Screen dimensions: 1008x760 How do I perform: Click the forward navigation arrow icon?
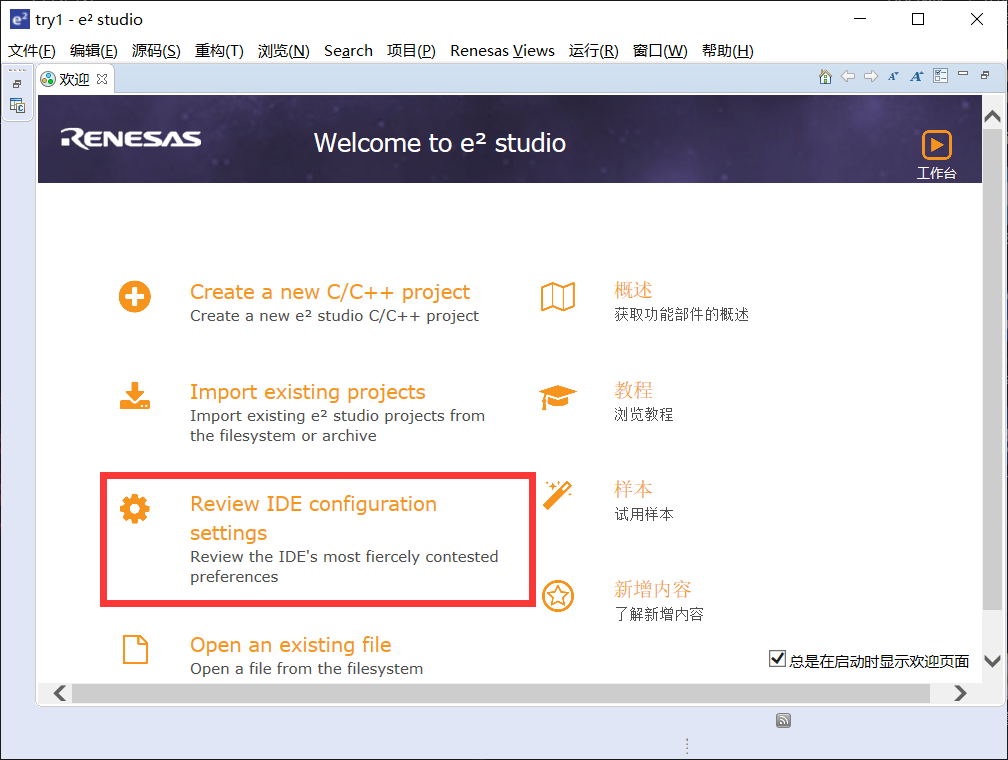coord(869,75)
